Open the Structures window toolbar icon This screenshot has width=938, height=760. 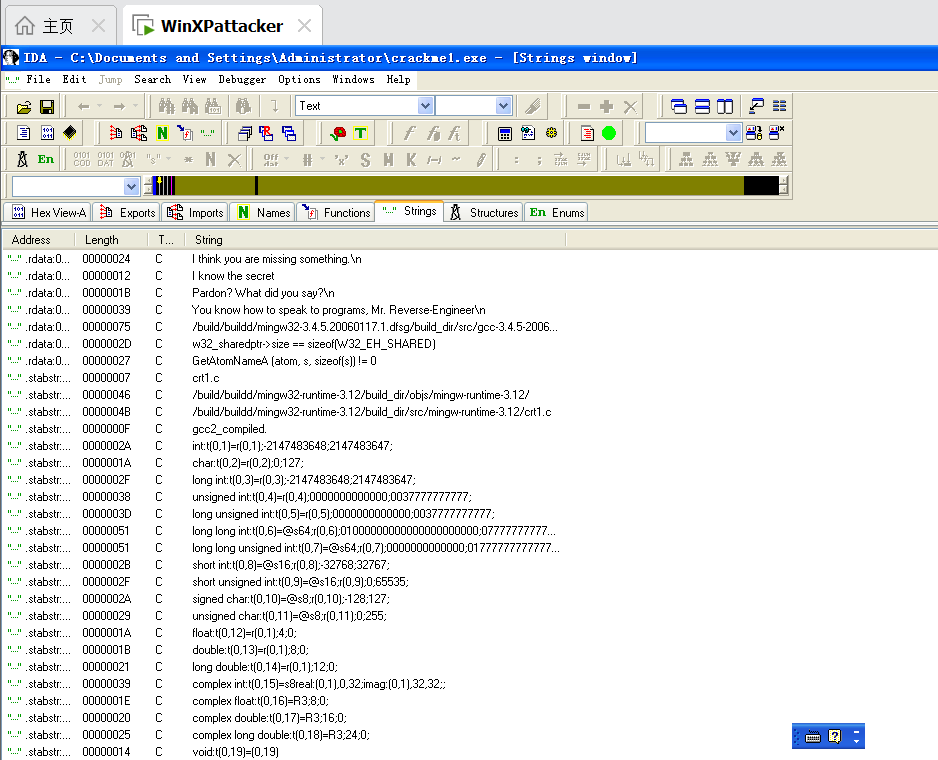coord(23,159)
